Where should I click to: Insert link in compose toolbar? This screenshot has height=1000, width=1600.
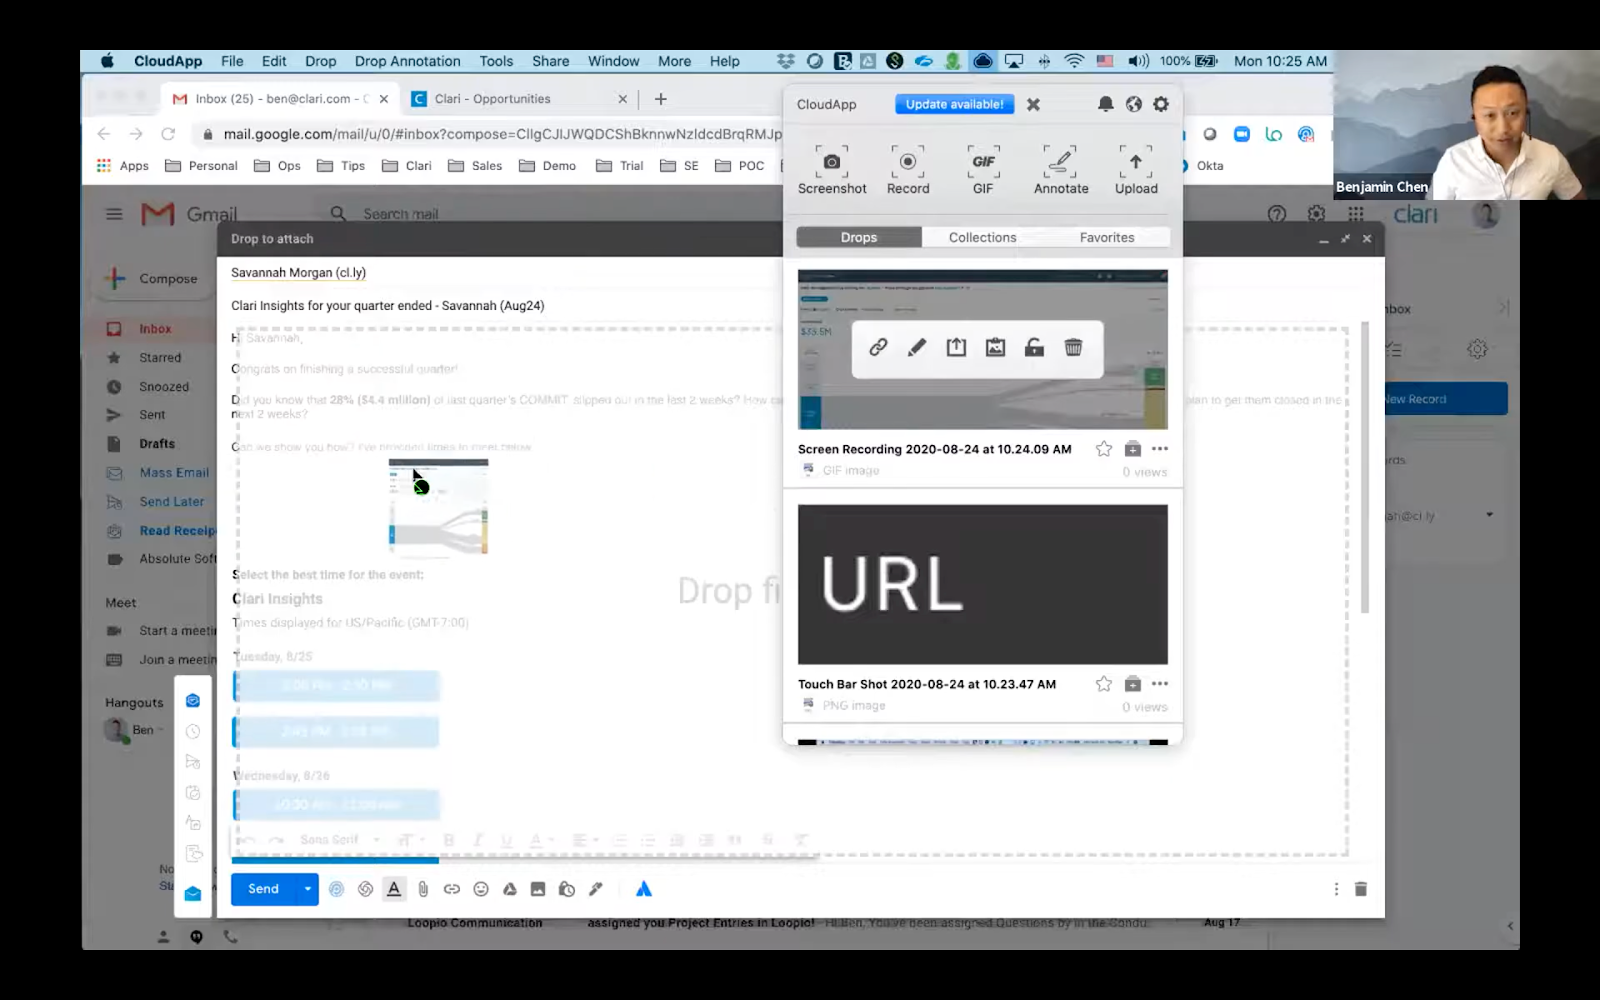tap(452, 889)
